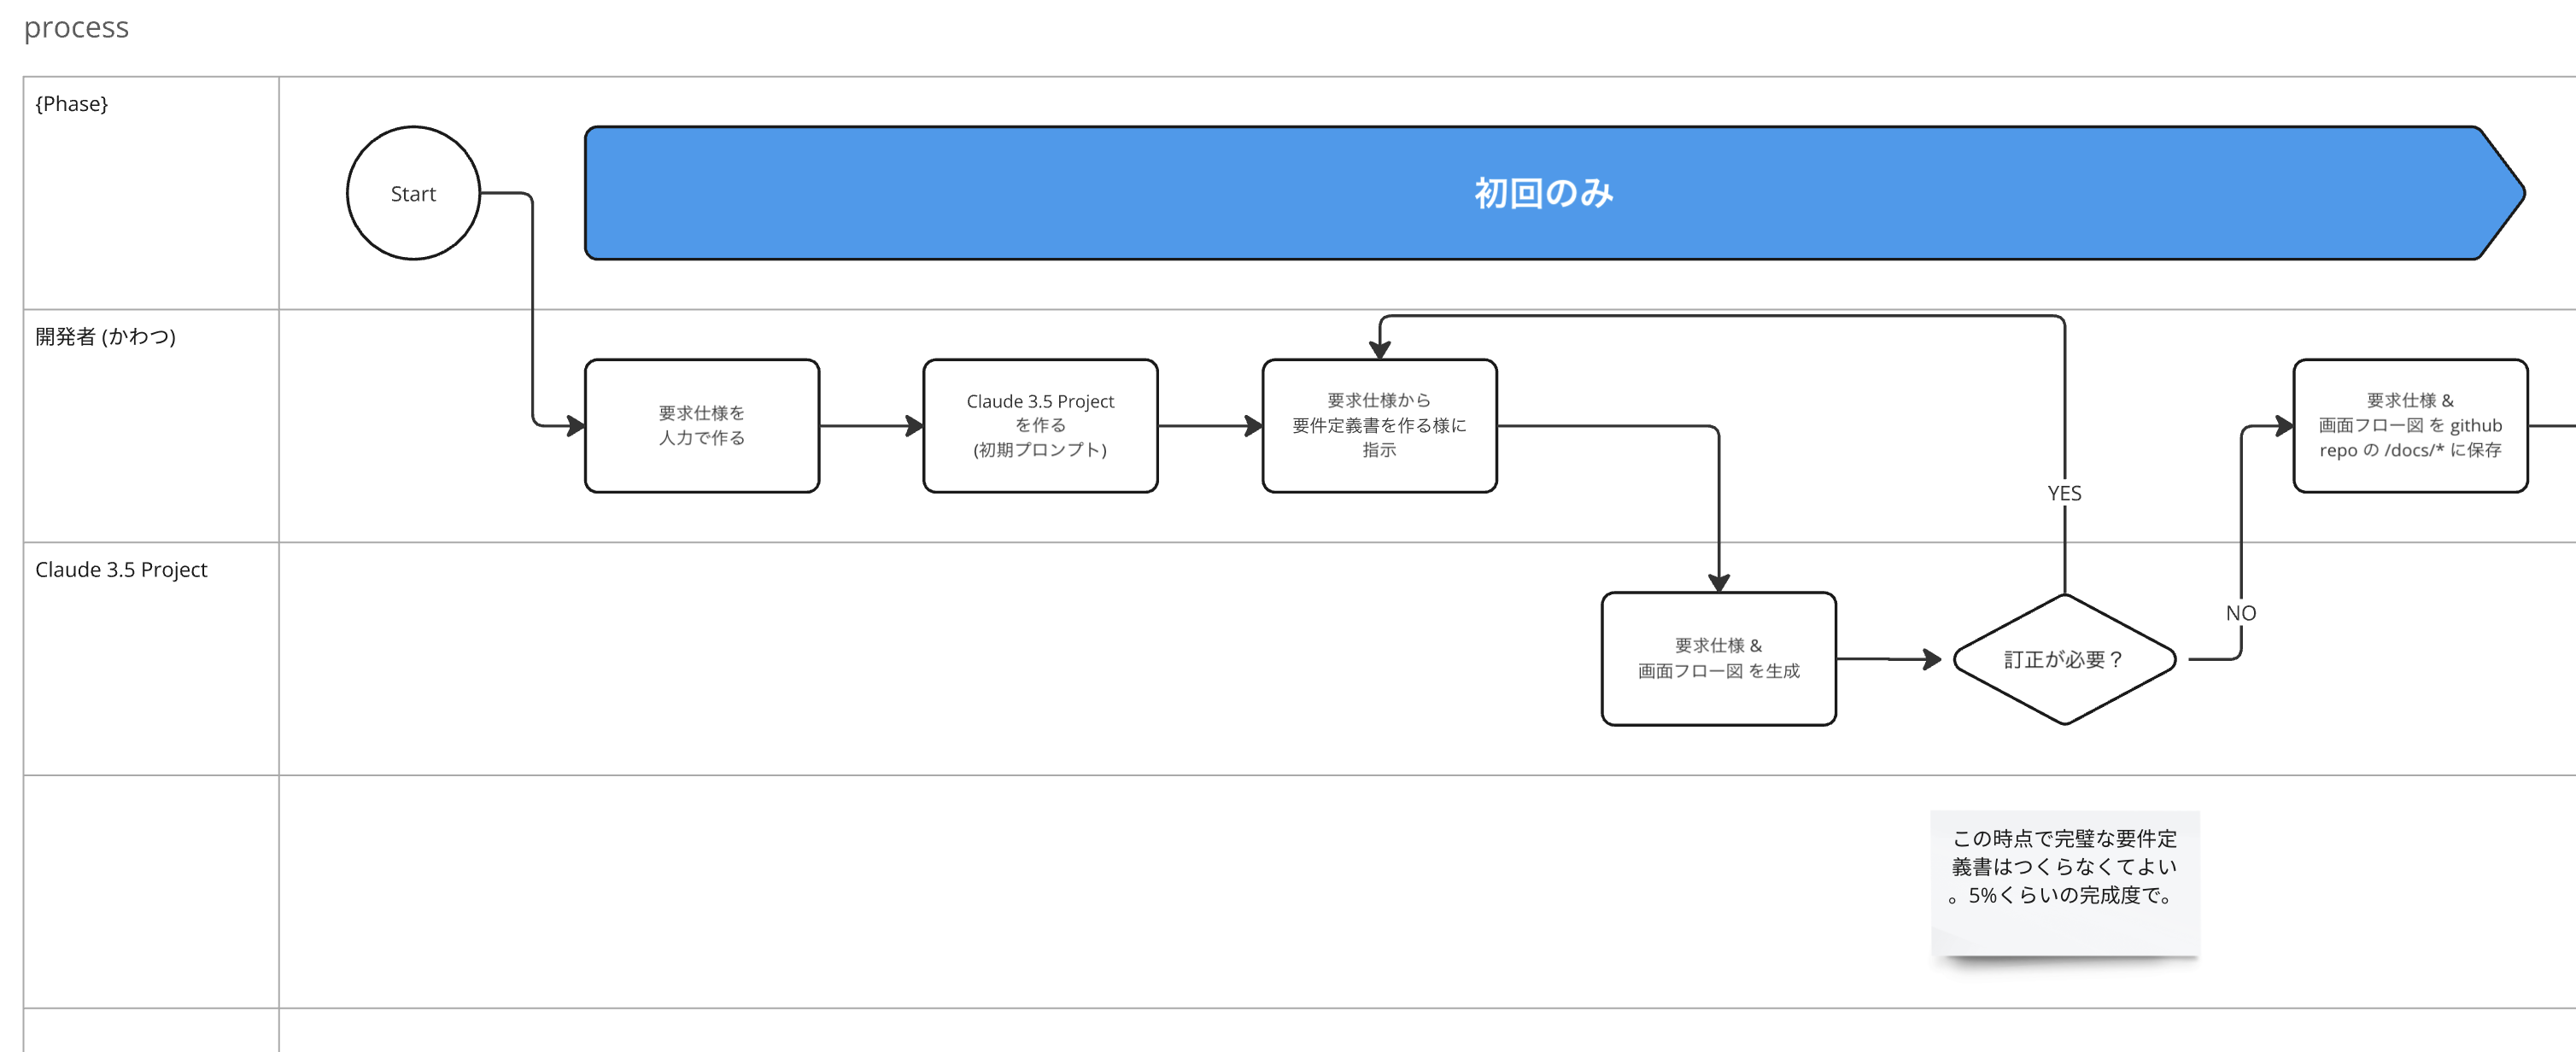Click arrow from 生成 box to diamond
The image size is (2576, 1052).
pos(1888,659)
